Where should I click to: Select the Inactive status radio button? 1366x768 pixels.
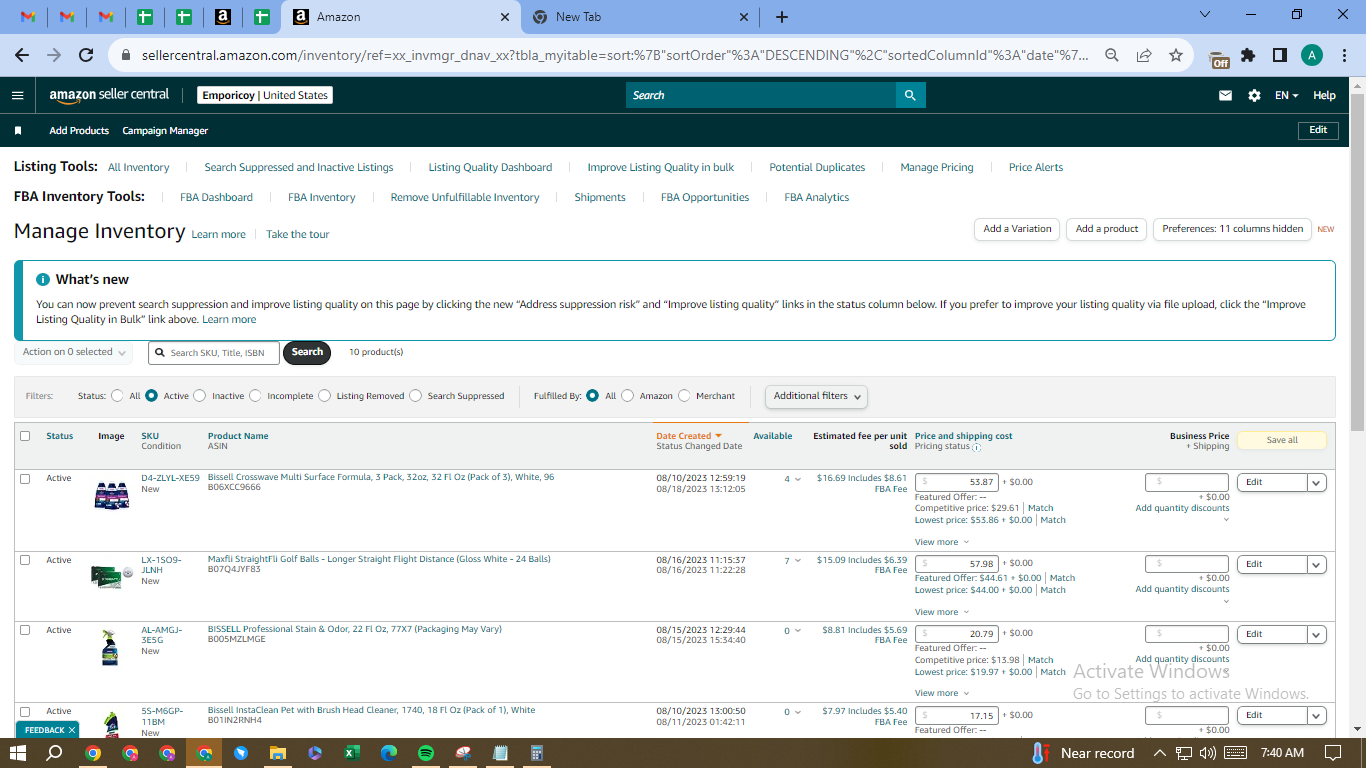tap(200, 396)
